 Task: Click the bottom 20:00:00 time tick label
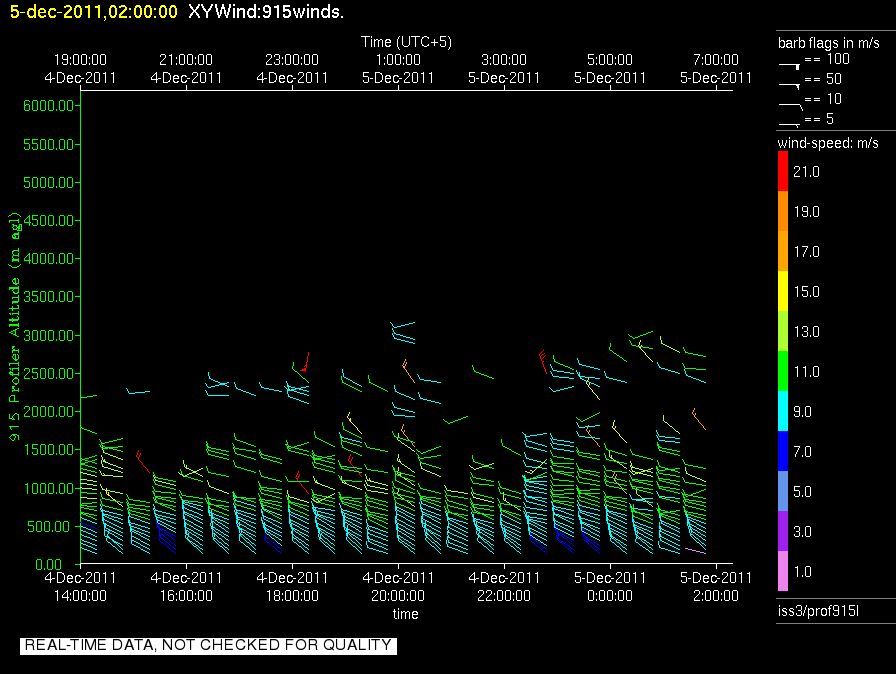[x=398, y=595]
